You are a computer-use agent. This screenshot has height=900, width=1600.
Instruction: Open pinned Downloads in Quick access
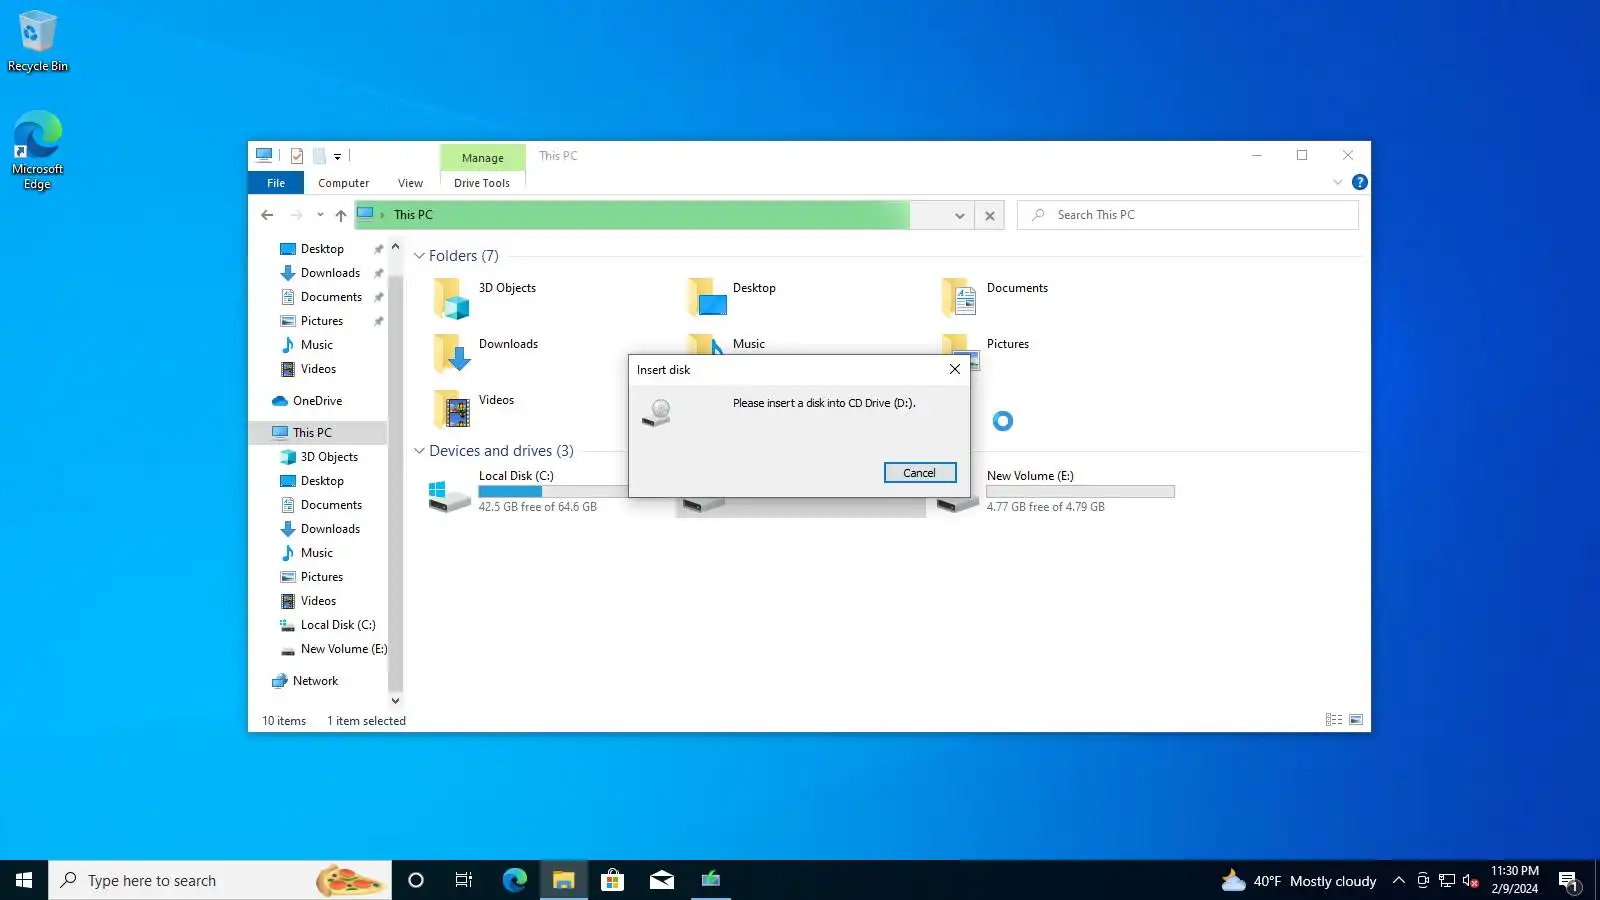point(330,273)
